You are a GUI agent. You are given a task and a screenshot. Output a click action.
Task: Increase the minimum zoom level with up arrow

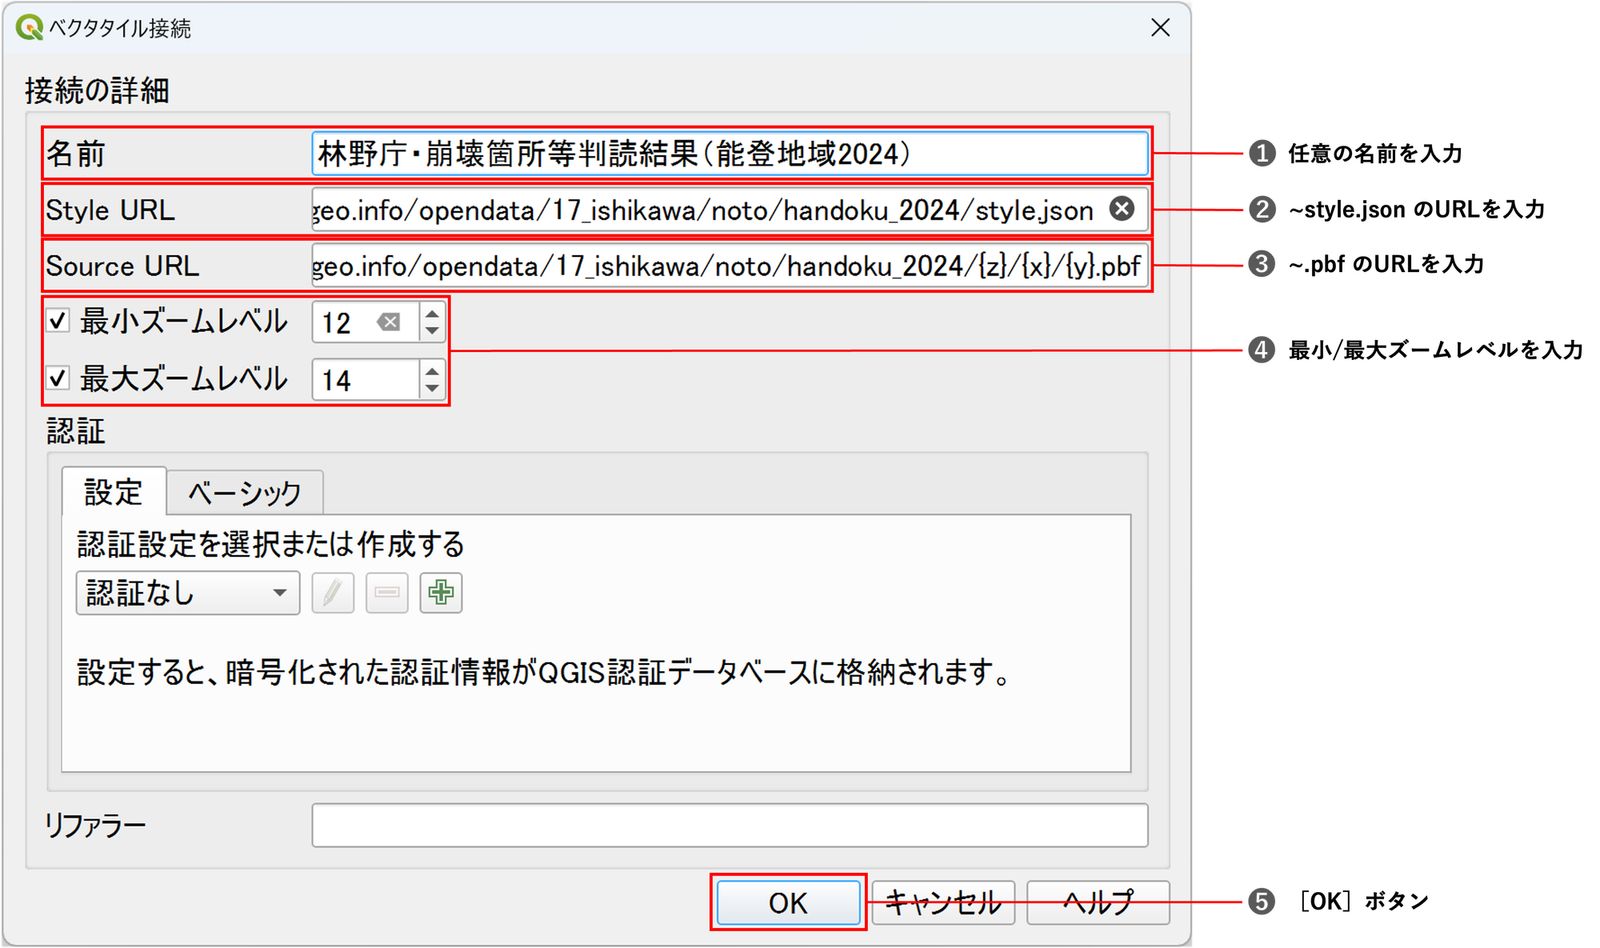pos(432,313)
